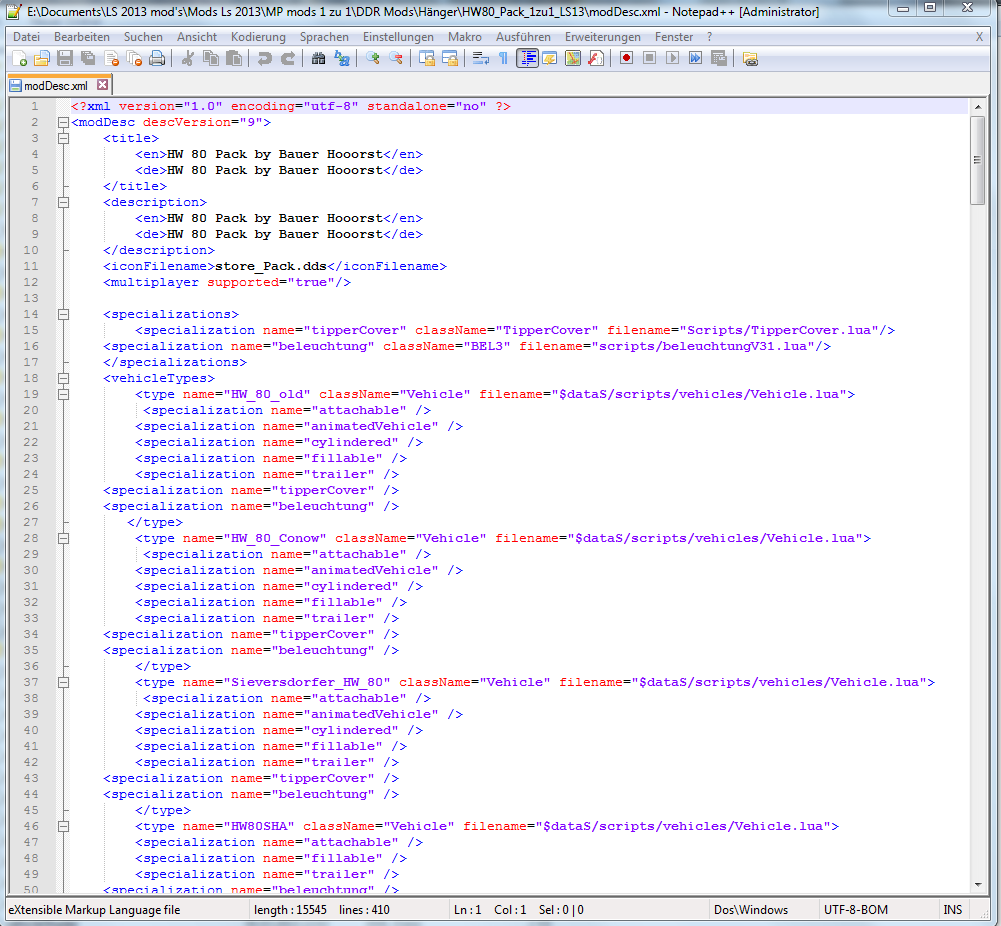Start macro recording with red dot icon

626,59
